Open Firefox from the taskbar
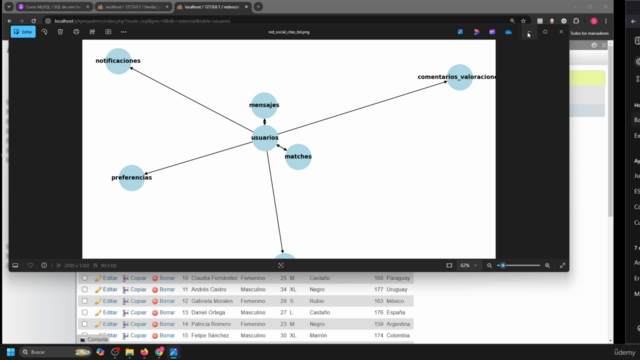Viewport: 640px width, 360px height. 144,352
